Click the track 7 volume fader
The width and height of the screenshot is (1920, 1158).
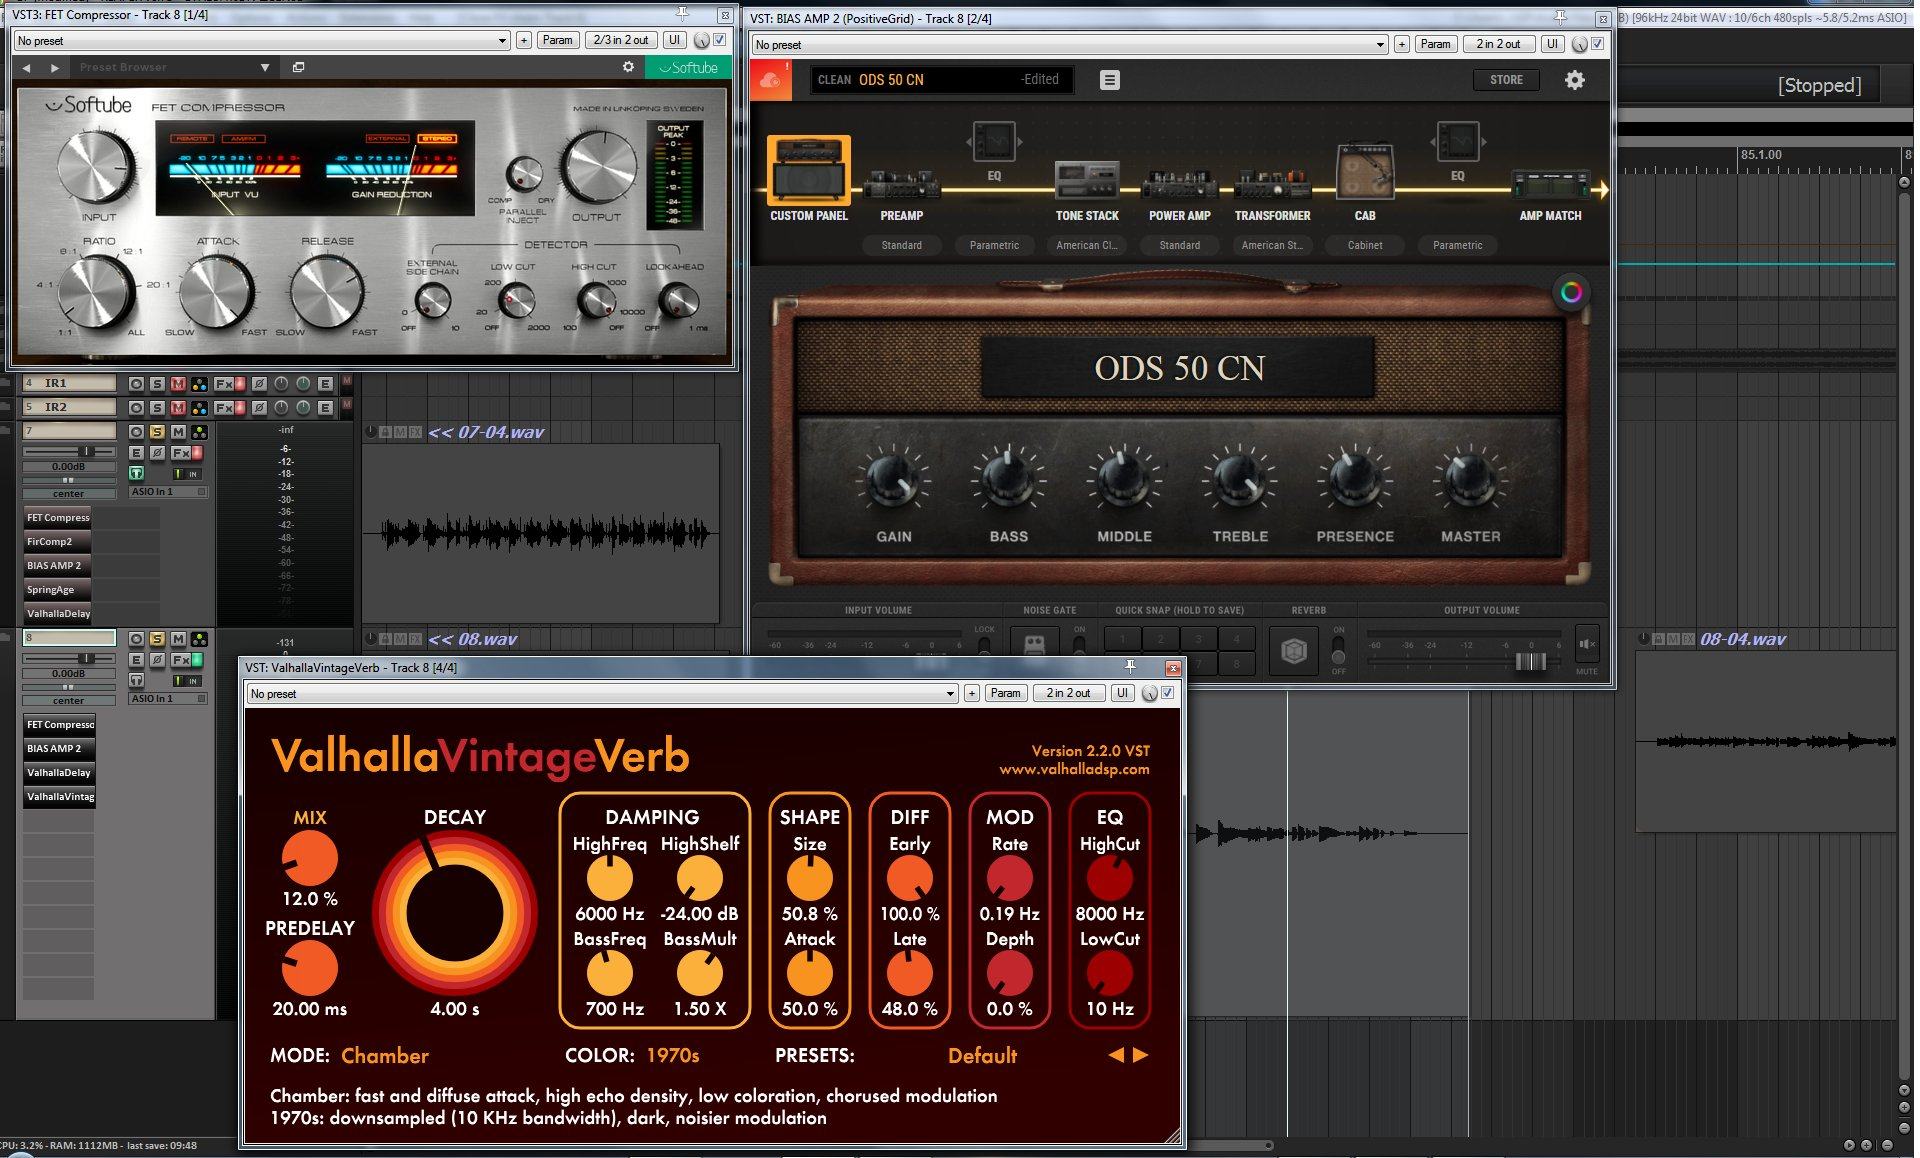pos(86,452)
